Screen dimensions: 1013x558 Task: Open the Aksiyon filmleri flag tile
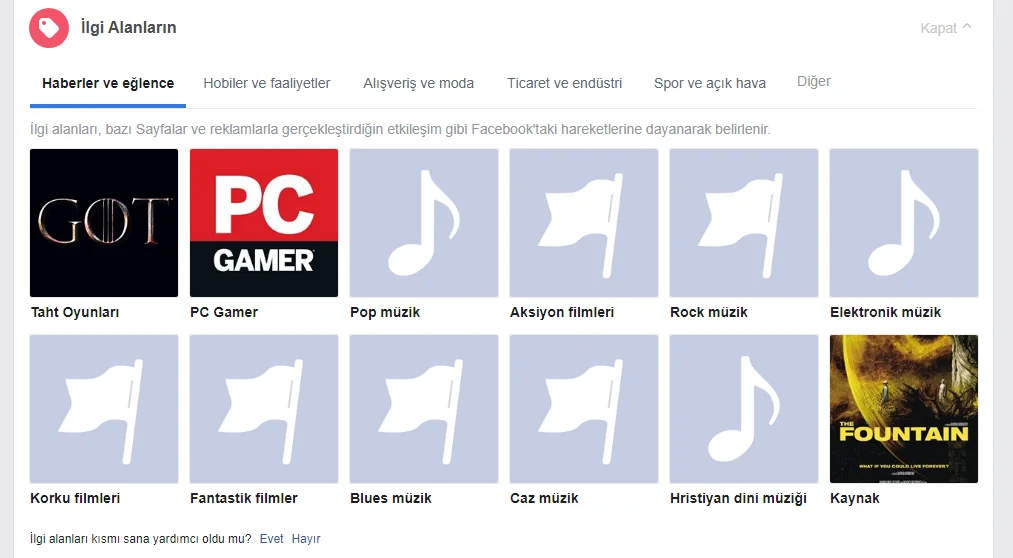point(584,223)
